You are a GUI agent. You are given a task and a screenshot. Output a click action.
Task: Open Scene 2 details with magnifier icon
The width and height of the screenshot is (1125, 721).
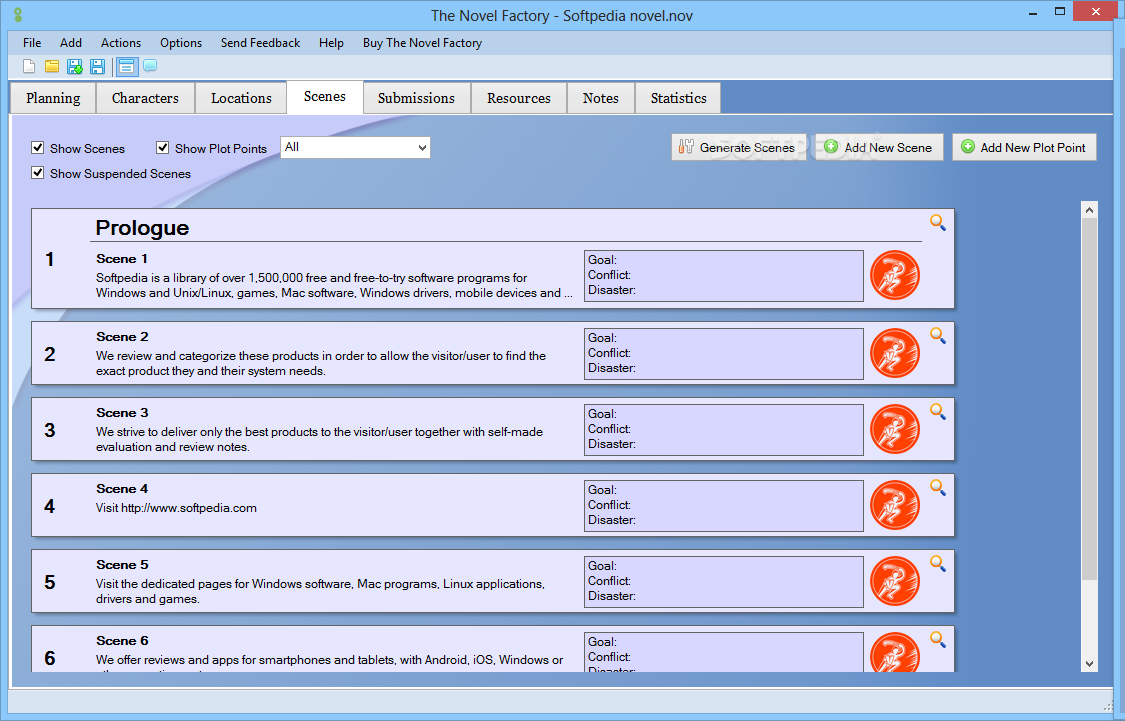[938, 336]
